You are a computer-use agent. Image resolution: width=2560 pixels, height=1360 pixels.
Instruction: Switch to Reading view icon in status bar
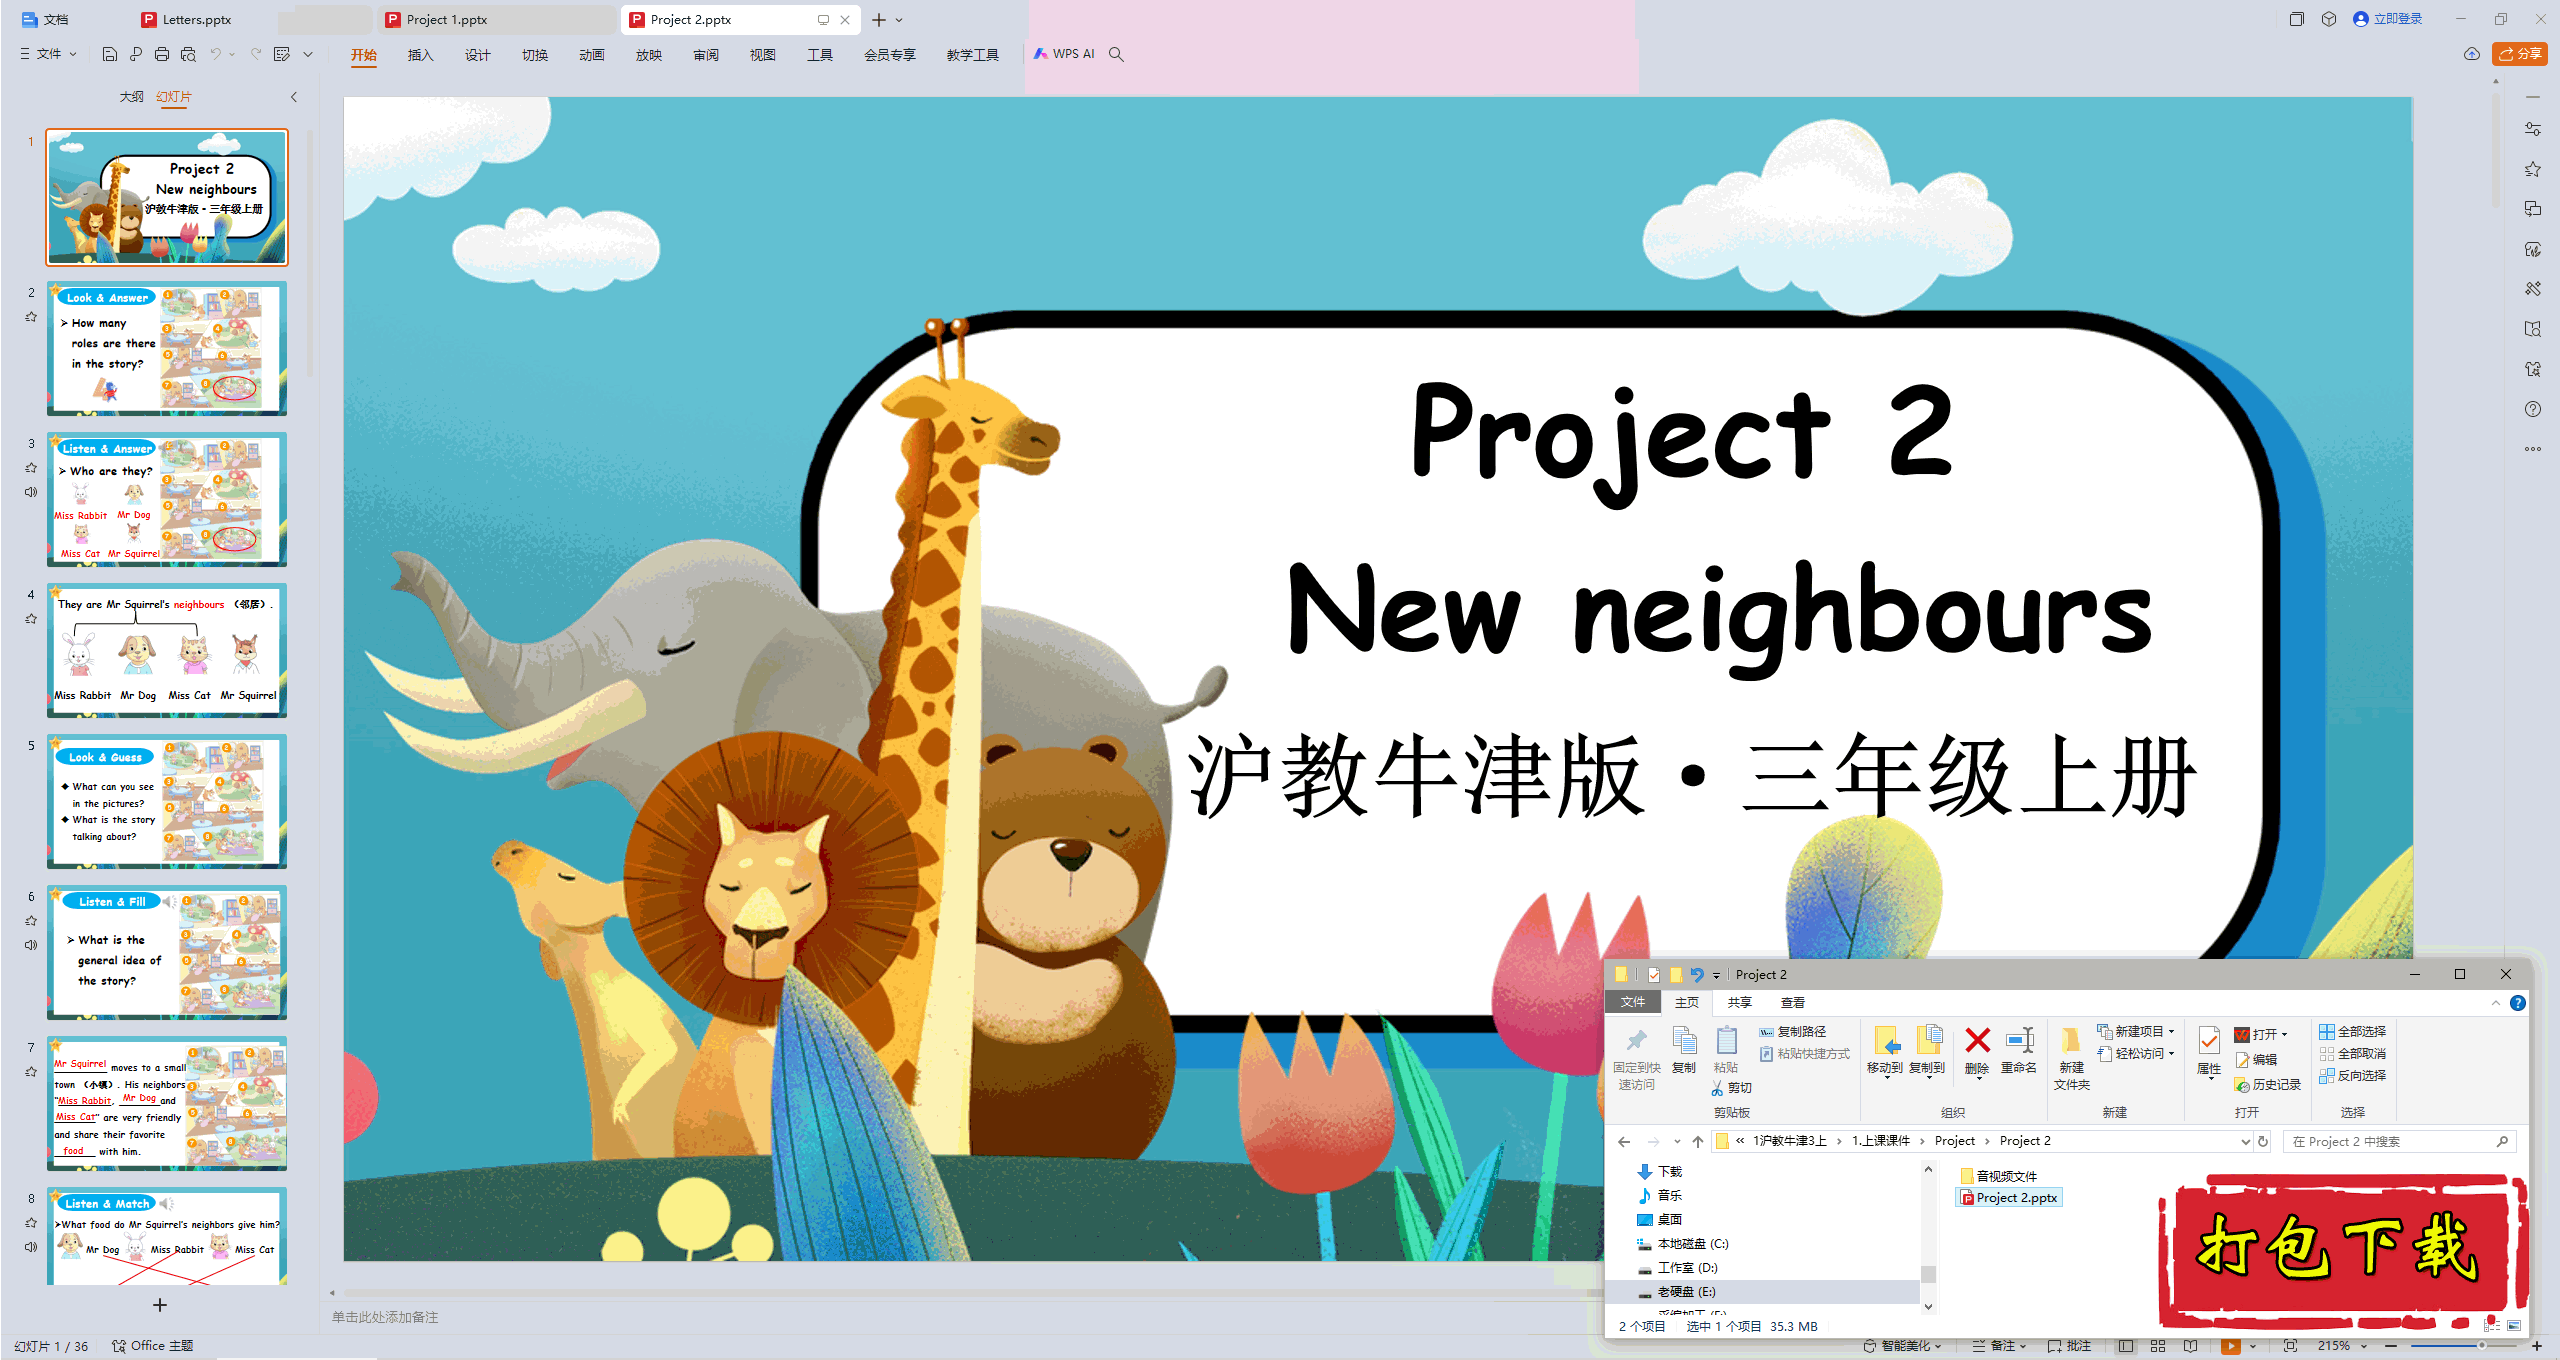click(x=2191, y=1346)
